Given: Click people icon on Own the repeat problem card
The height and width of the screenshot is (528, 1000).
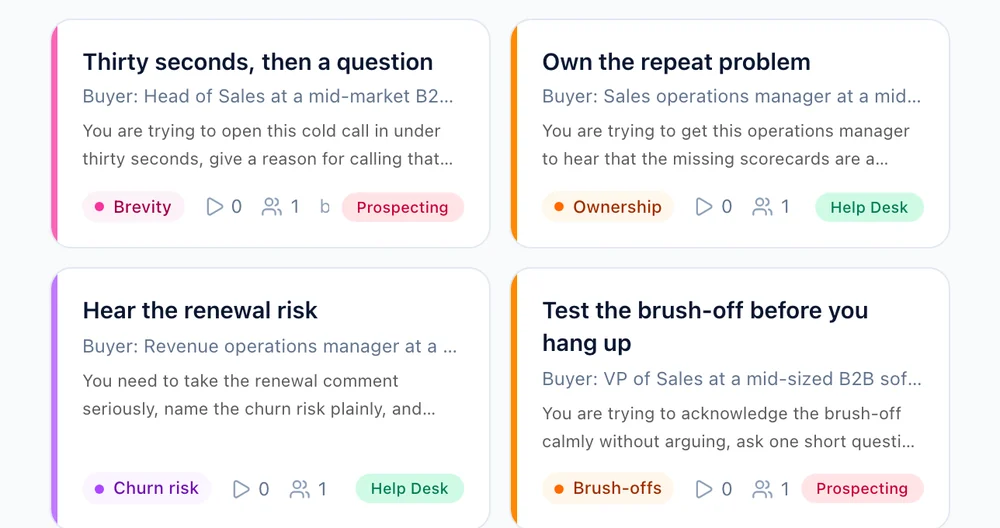Looking at the screenshot, I should pos(762,207).
